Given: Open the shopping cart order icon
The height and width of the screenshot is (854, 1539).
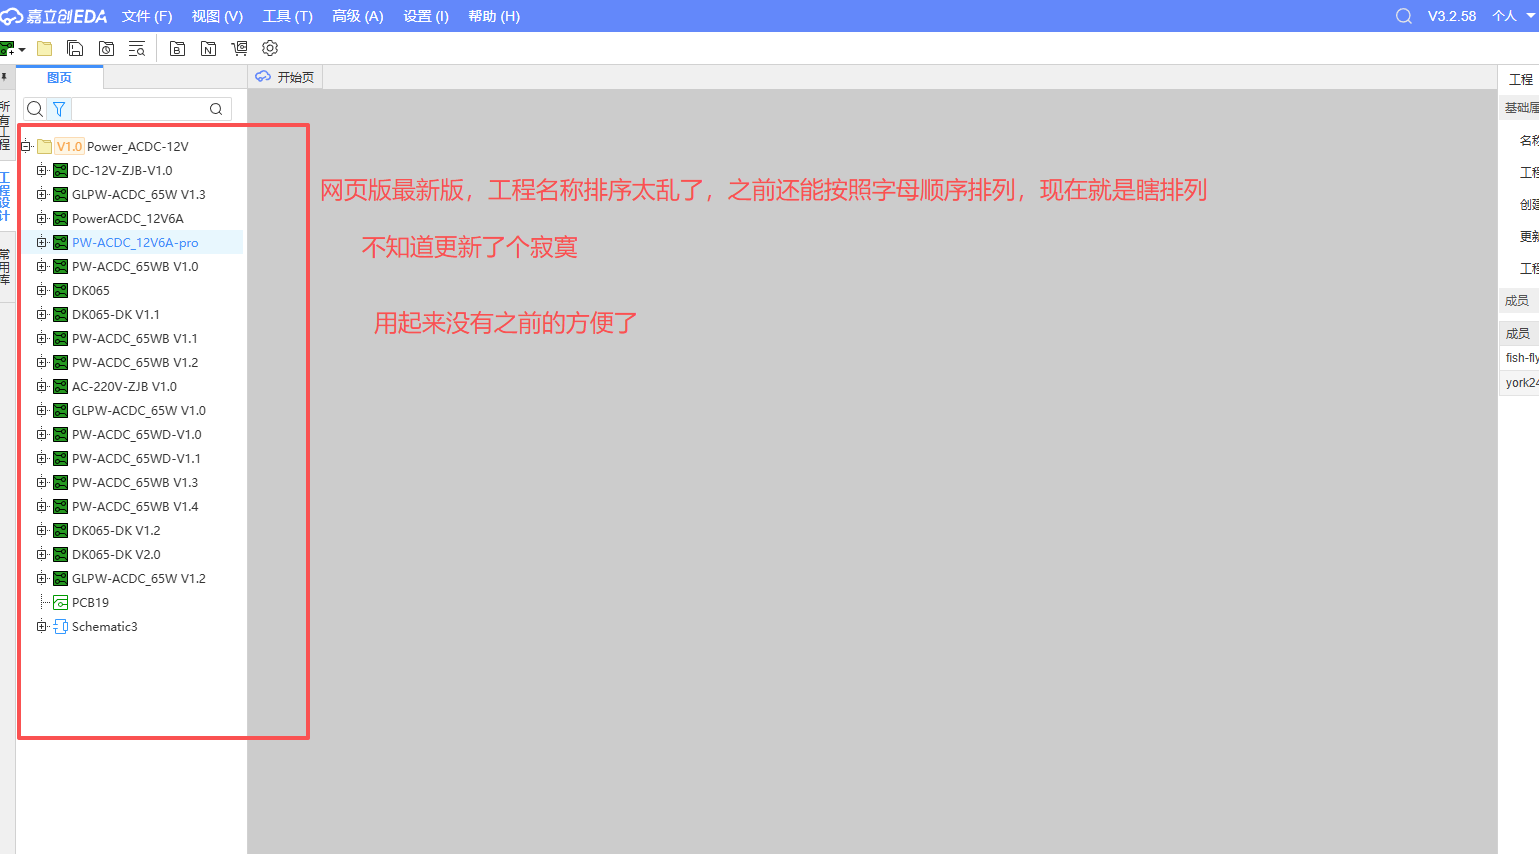Looking at the screenshot, I should 239,48.
